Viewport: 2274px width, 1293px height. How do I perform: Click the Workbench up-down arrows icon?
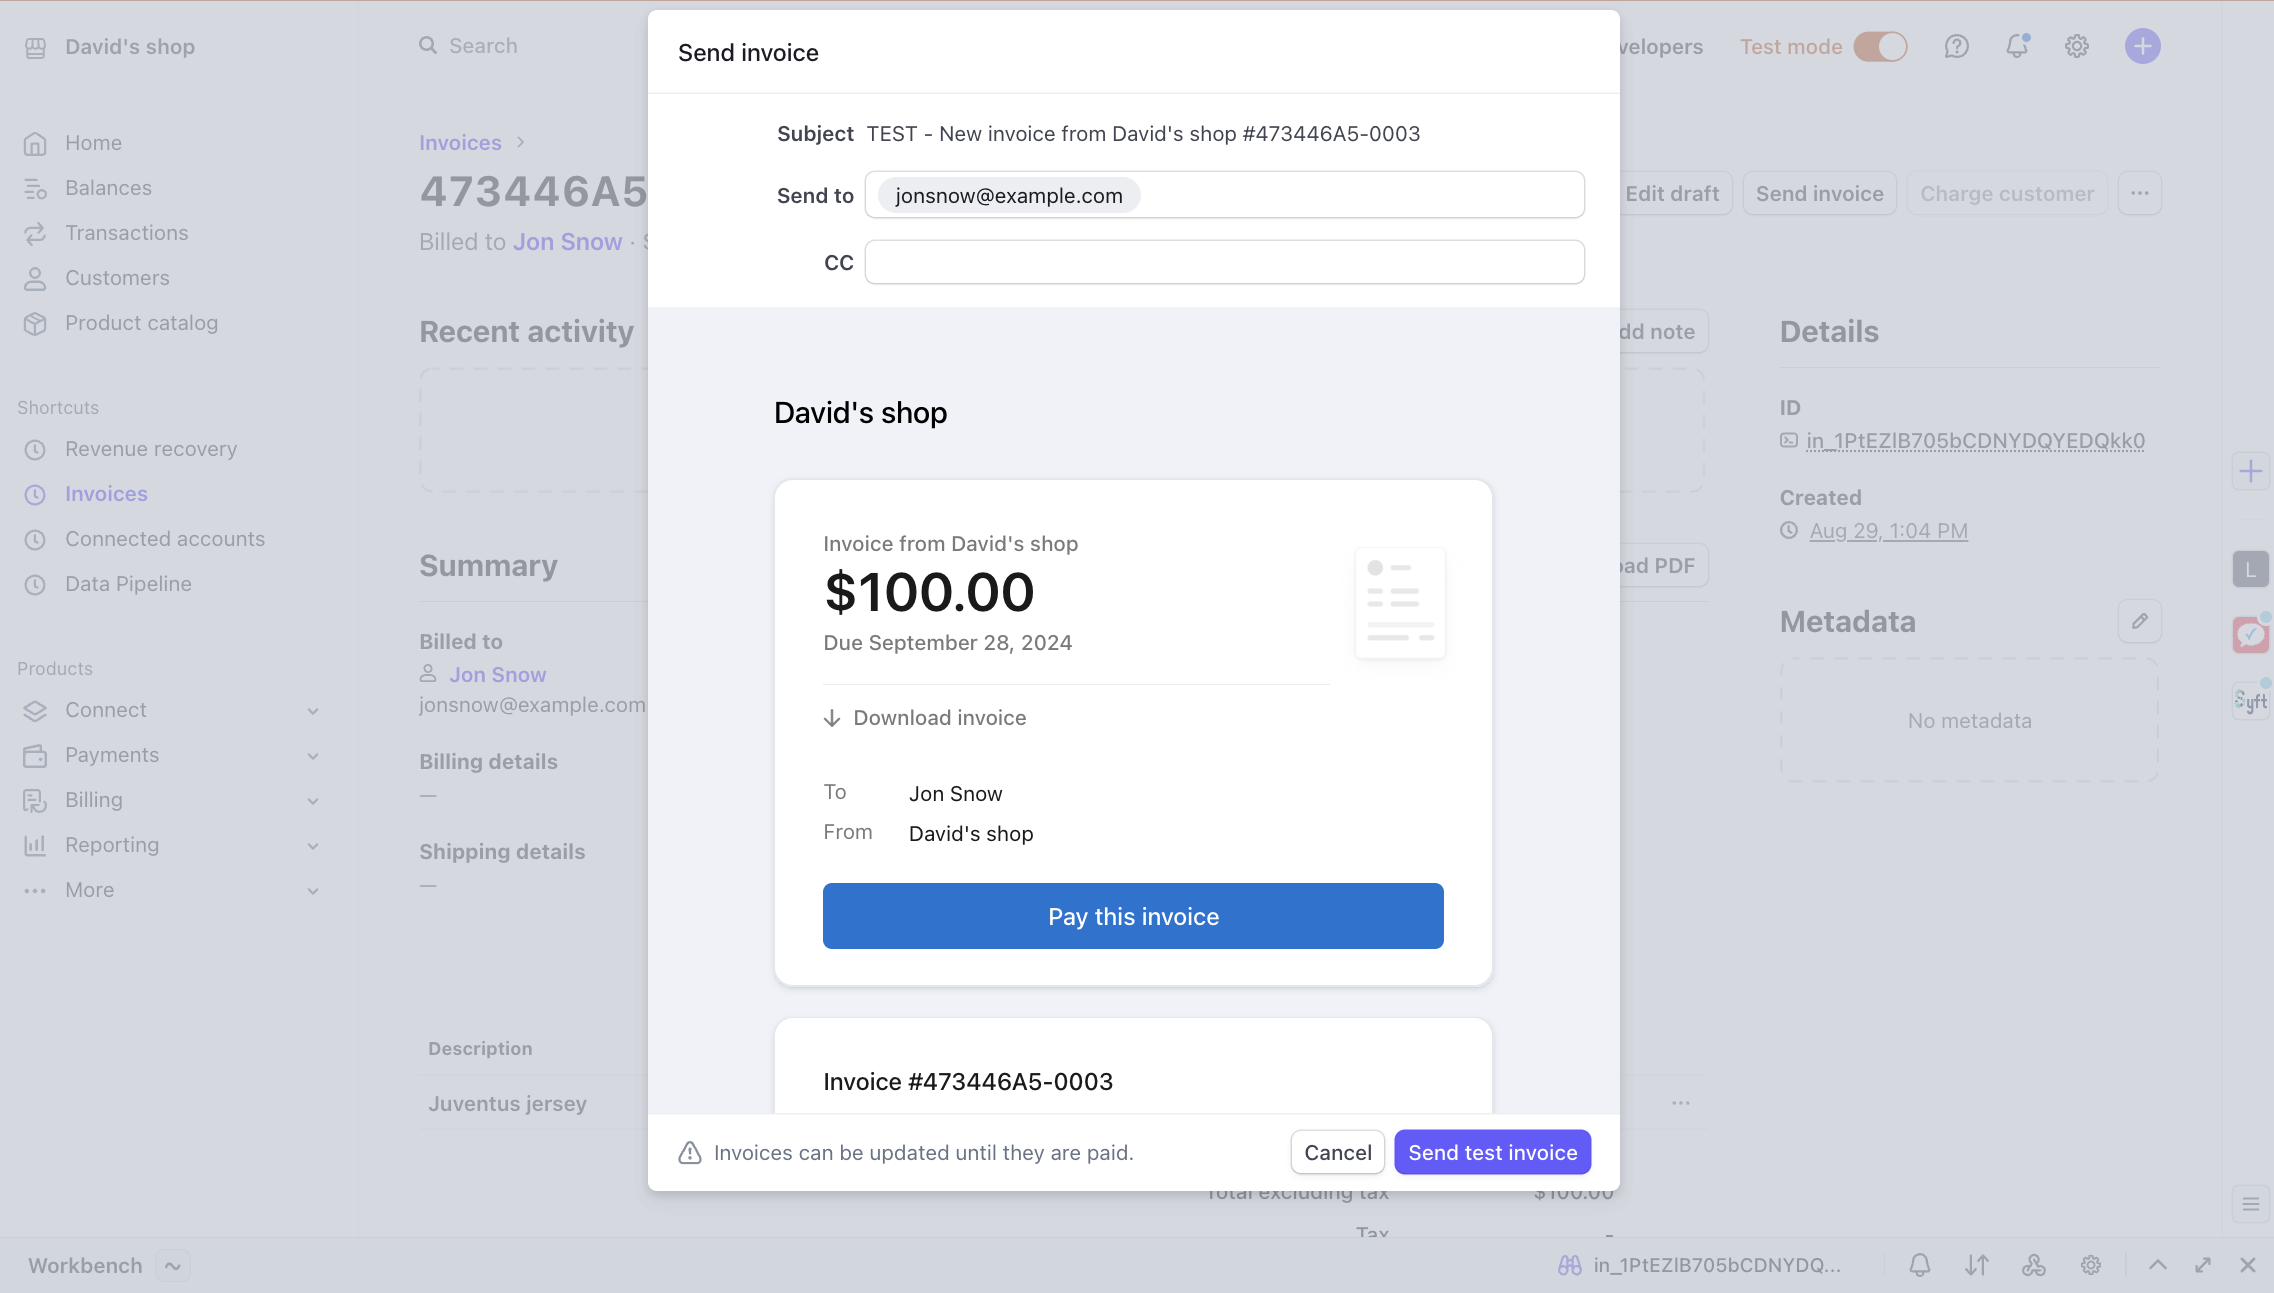[x=1976, y=1265]
